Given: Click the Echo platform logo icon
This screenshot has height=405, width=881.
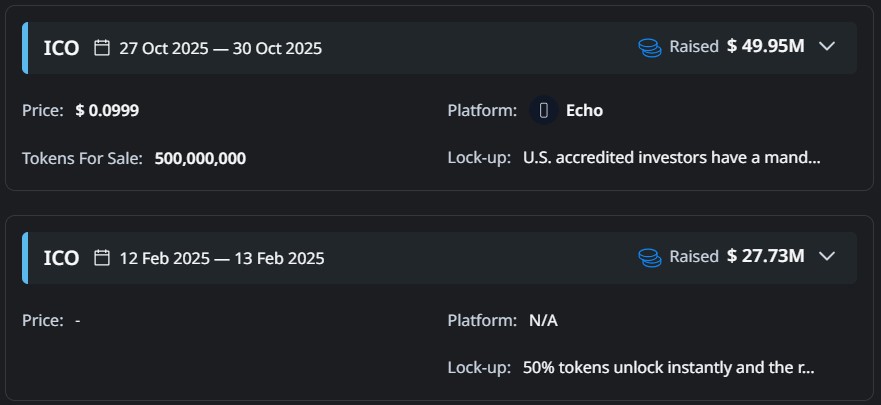Looking at the screenshot, I should tap(543, 110).
